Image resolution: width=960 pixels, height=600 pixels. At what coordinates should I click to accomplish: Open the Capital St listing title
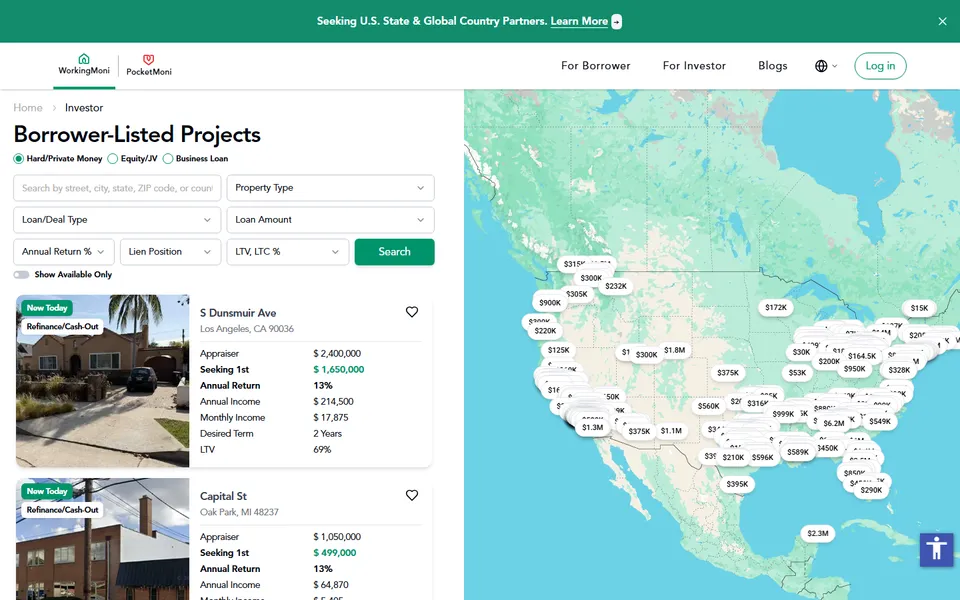223,496
